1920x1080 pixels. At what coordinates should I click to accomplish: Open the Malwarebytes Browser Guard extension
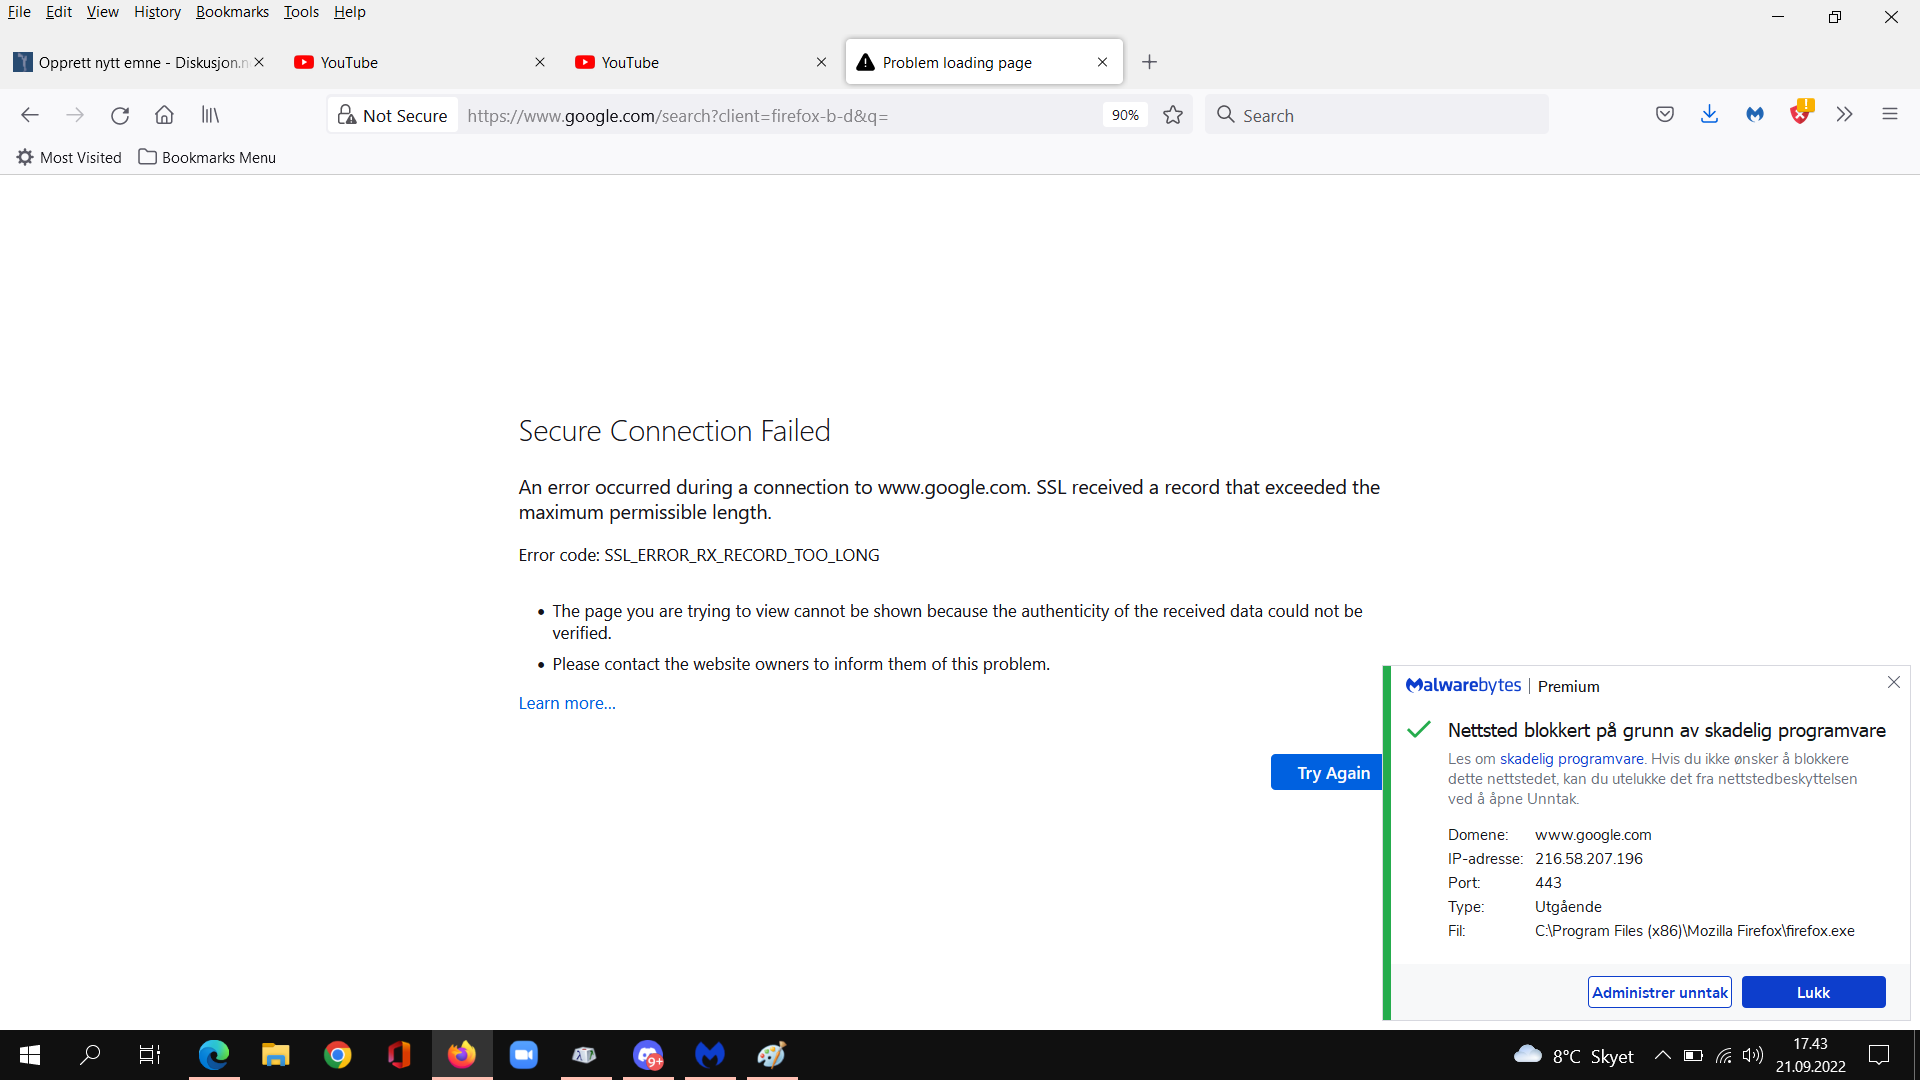pyautogui.click(x=1755, y=115)
